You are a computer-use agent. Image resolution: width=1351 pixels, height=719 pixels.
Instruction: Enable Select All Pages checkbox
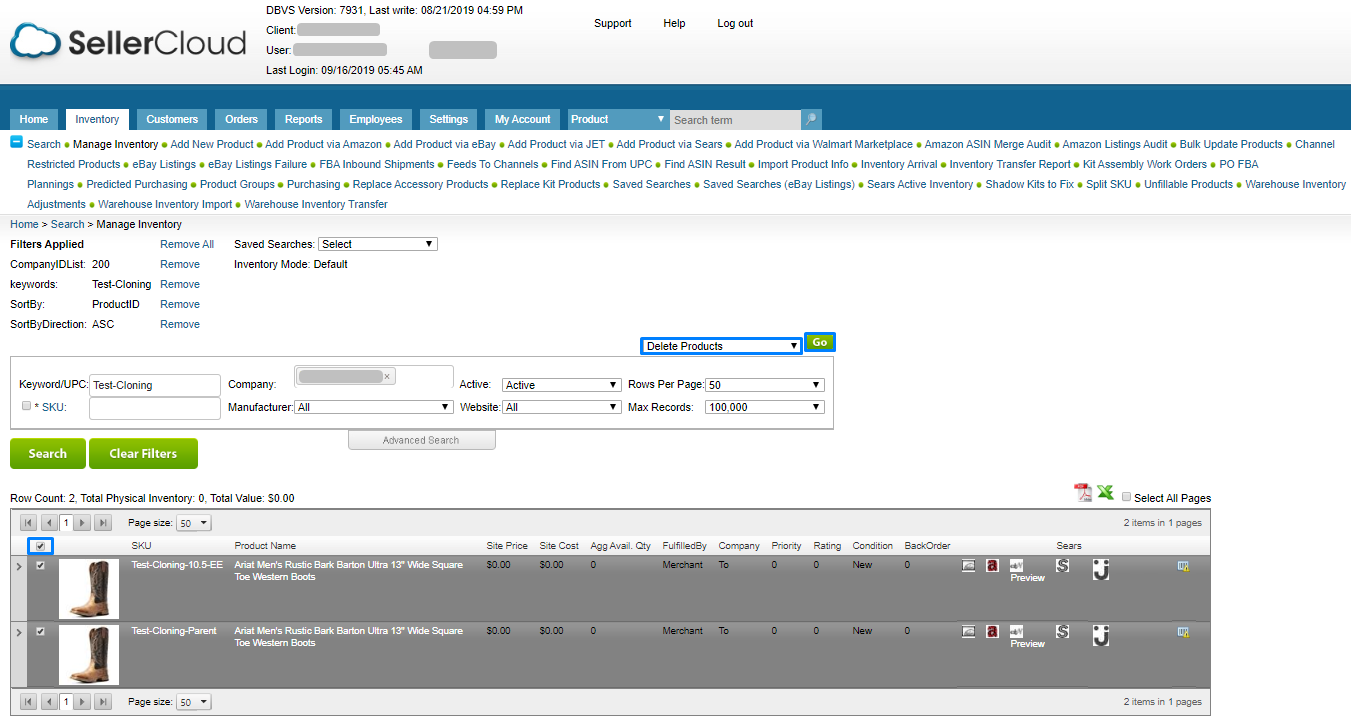point(1127,497)
